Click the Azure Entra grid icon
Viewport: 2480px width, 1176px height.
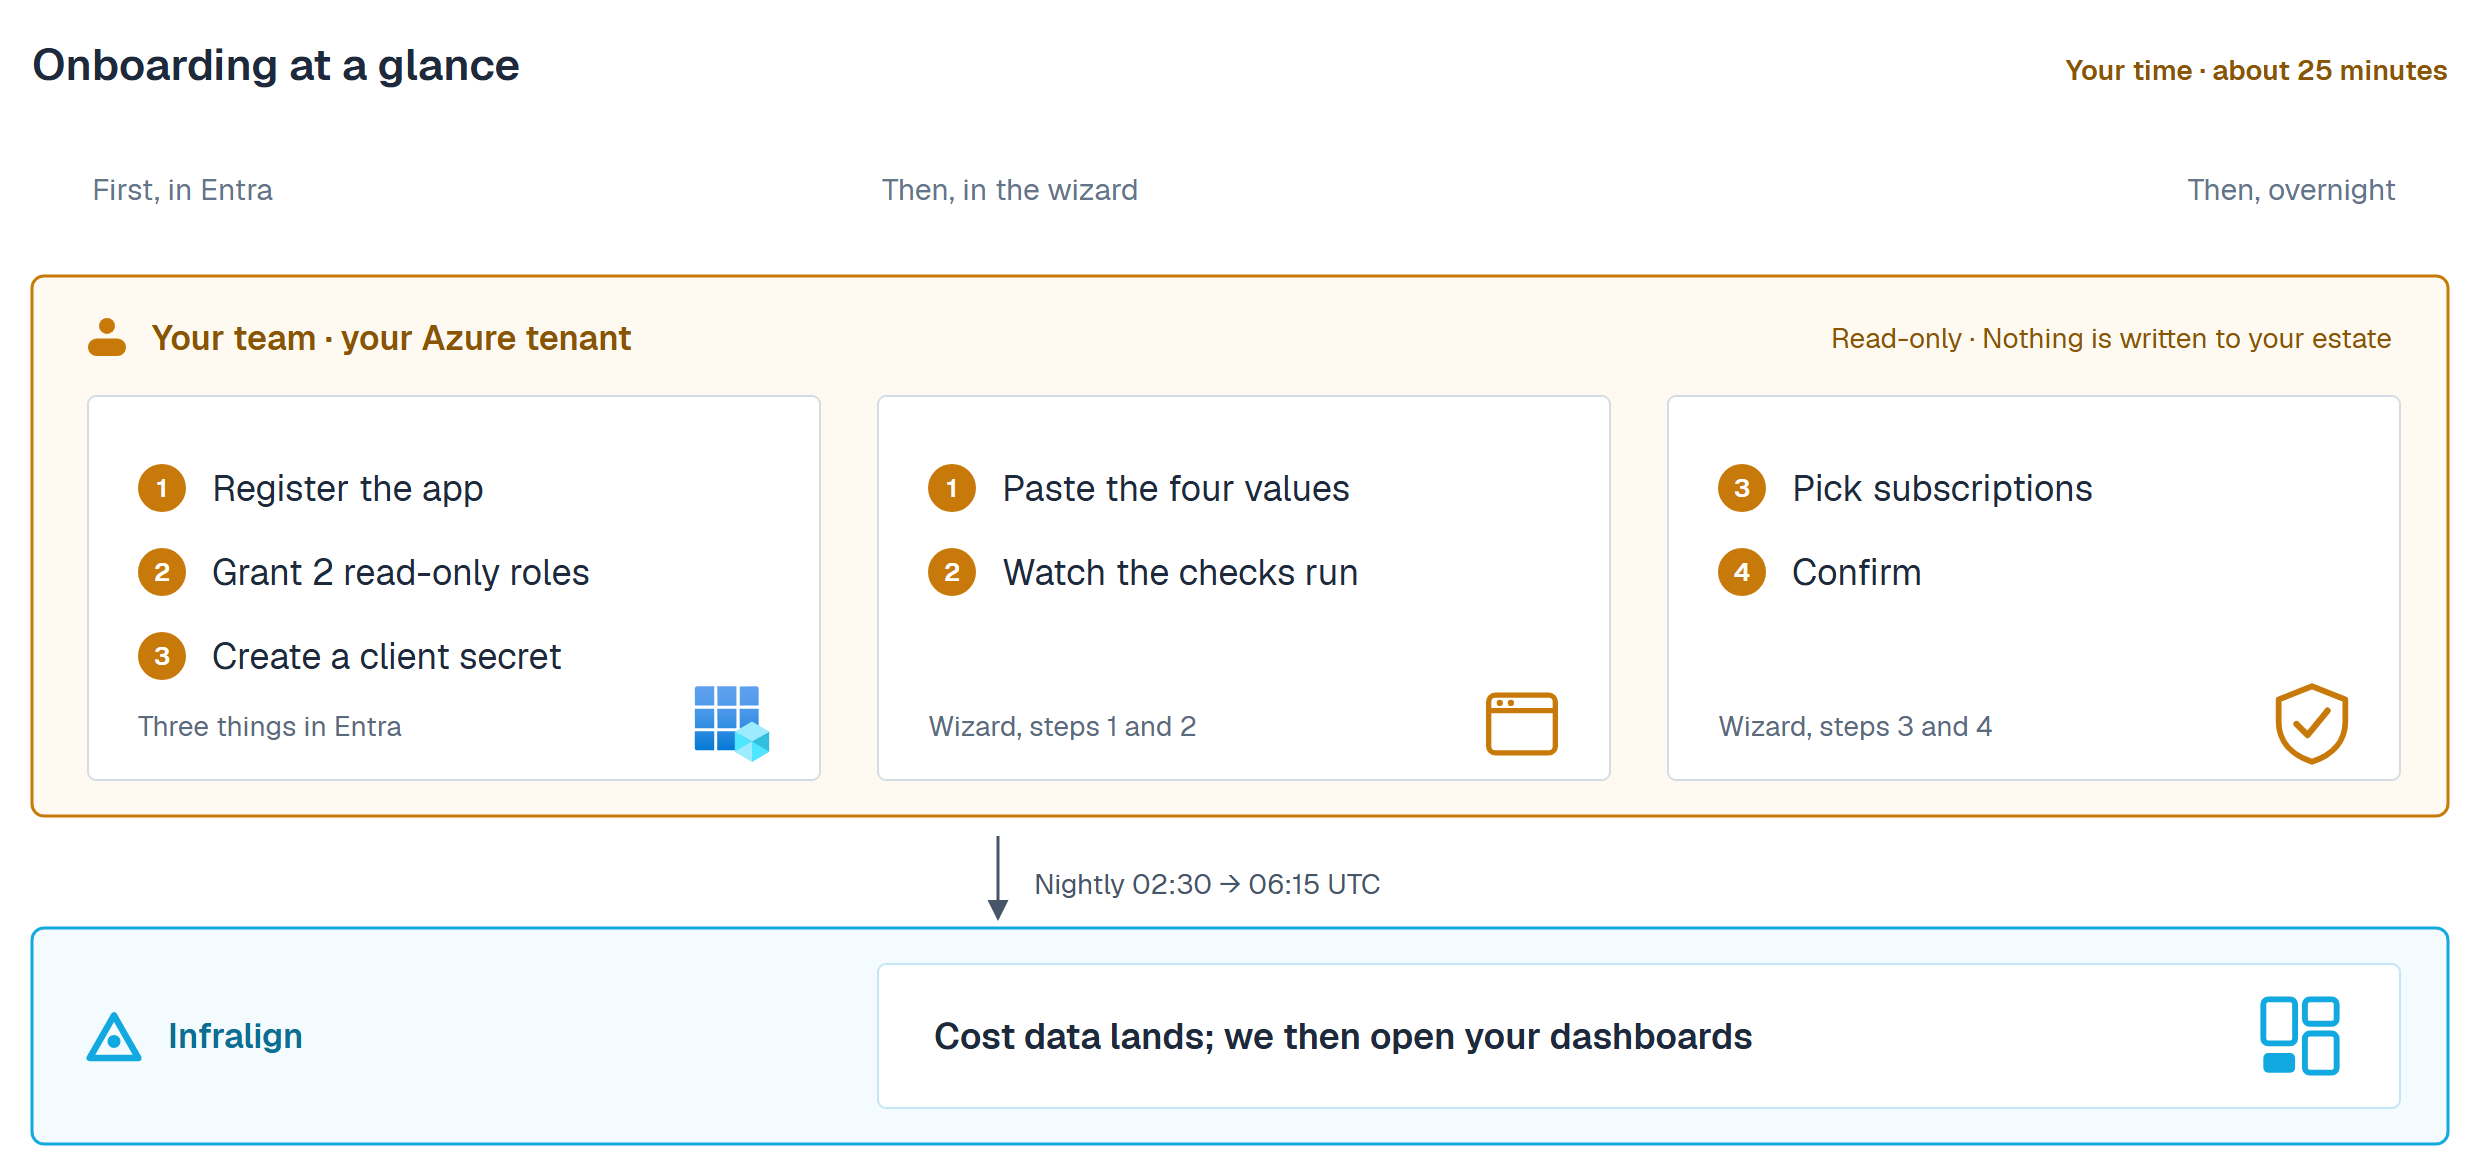point(732,723)
